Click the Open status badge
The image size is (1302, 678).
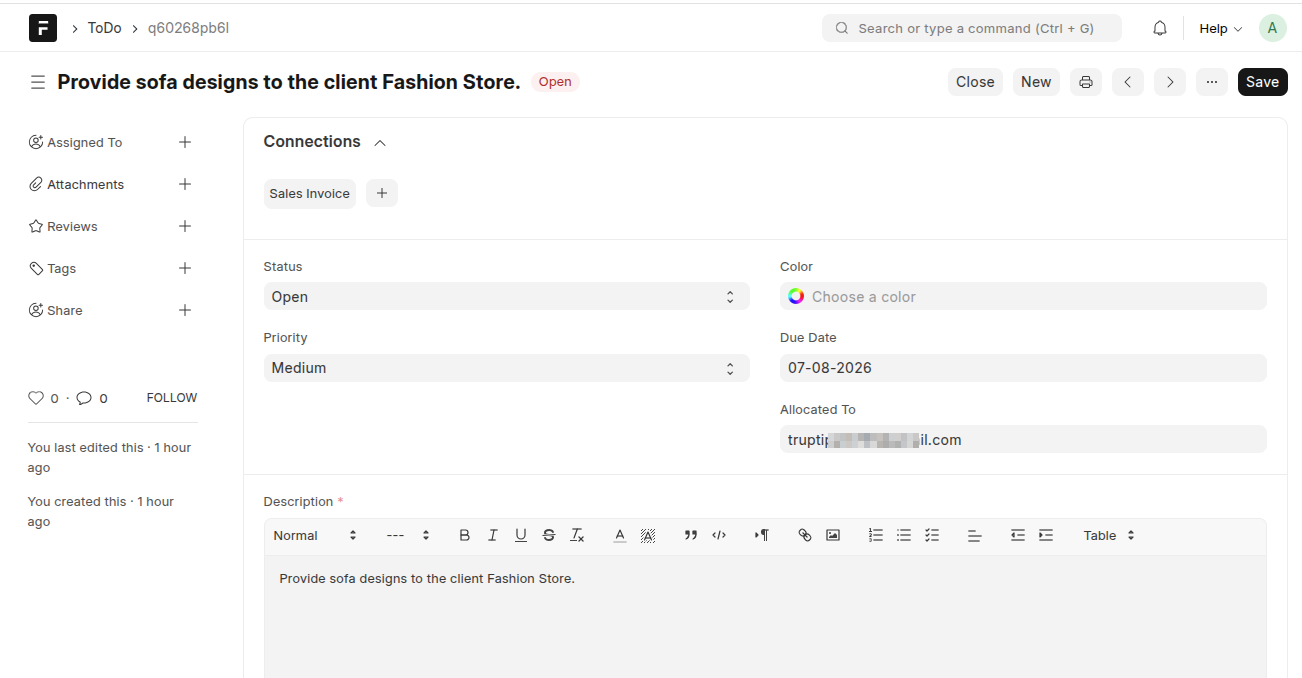555,82
